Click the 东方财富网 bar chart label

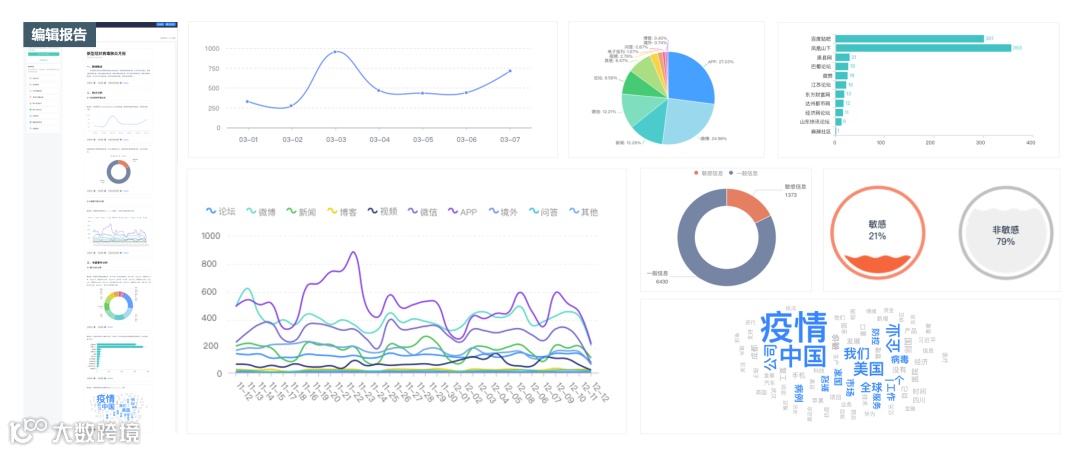(x=820, y=94)
